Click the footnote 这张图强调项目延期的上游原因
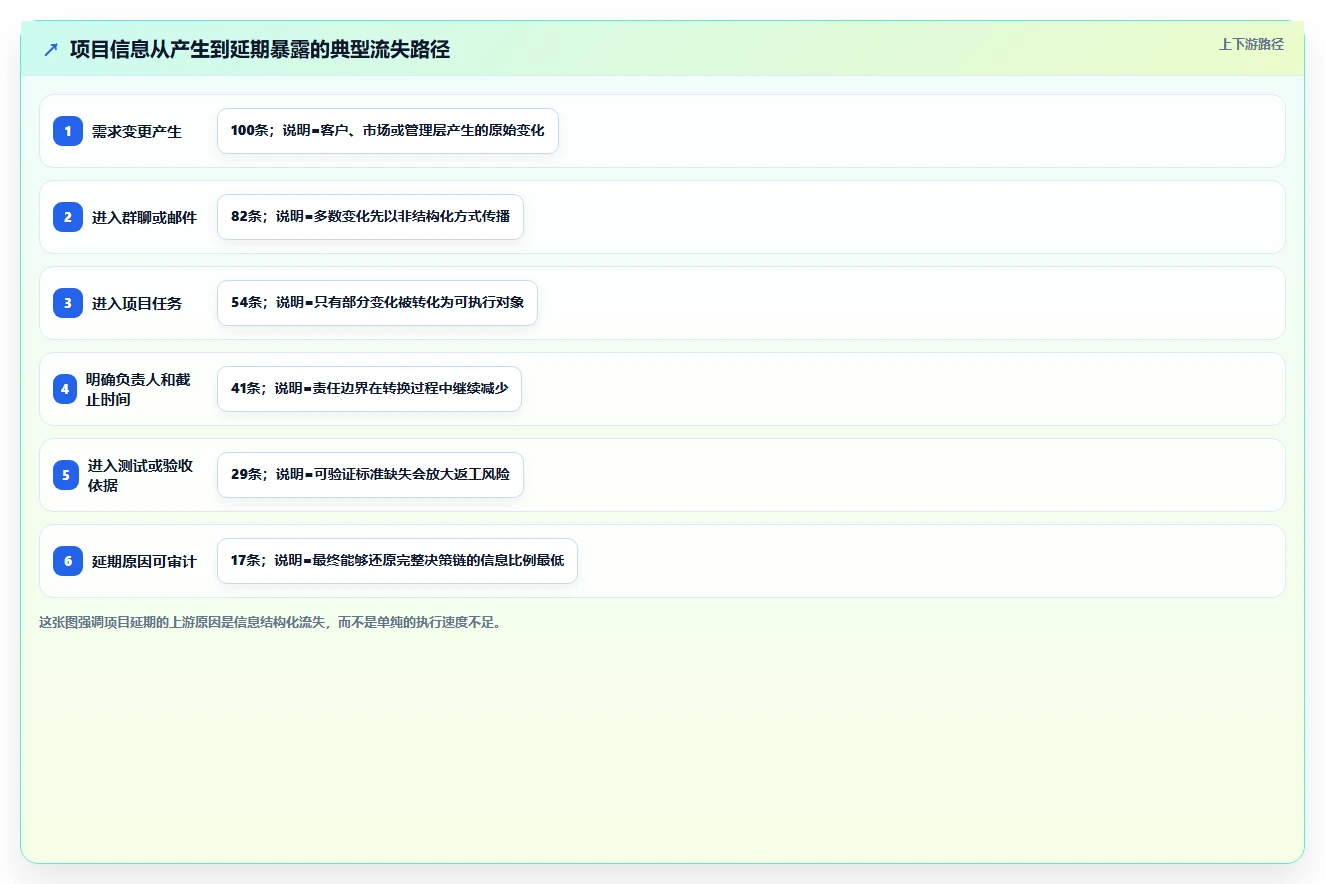1325x884 pixels. click(270, 622)
